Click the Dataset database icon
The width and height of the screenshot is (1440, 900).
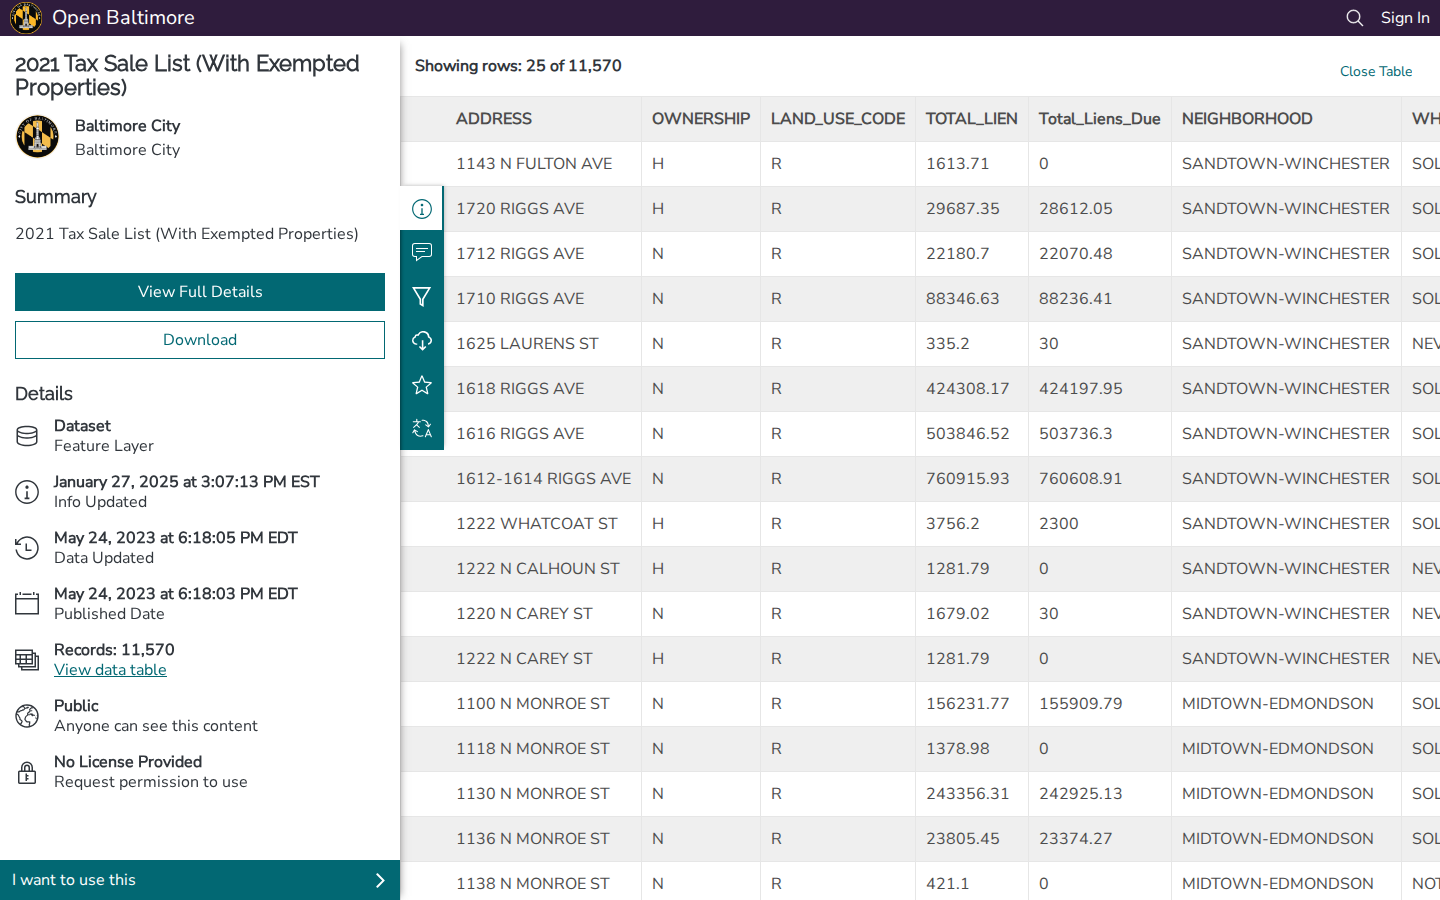click(27, 436)
